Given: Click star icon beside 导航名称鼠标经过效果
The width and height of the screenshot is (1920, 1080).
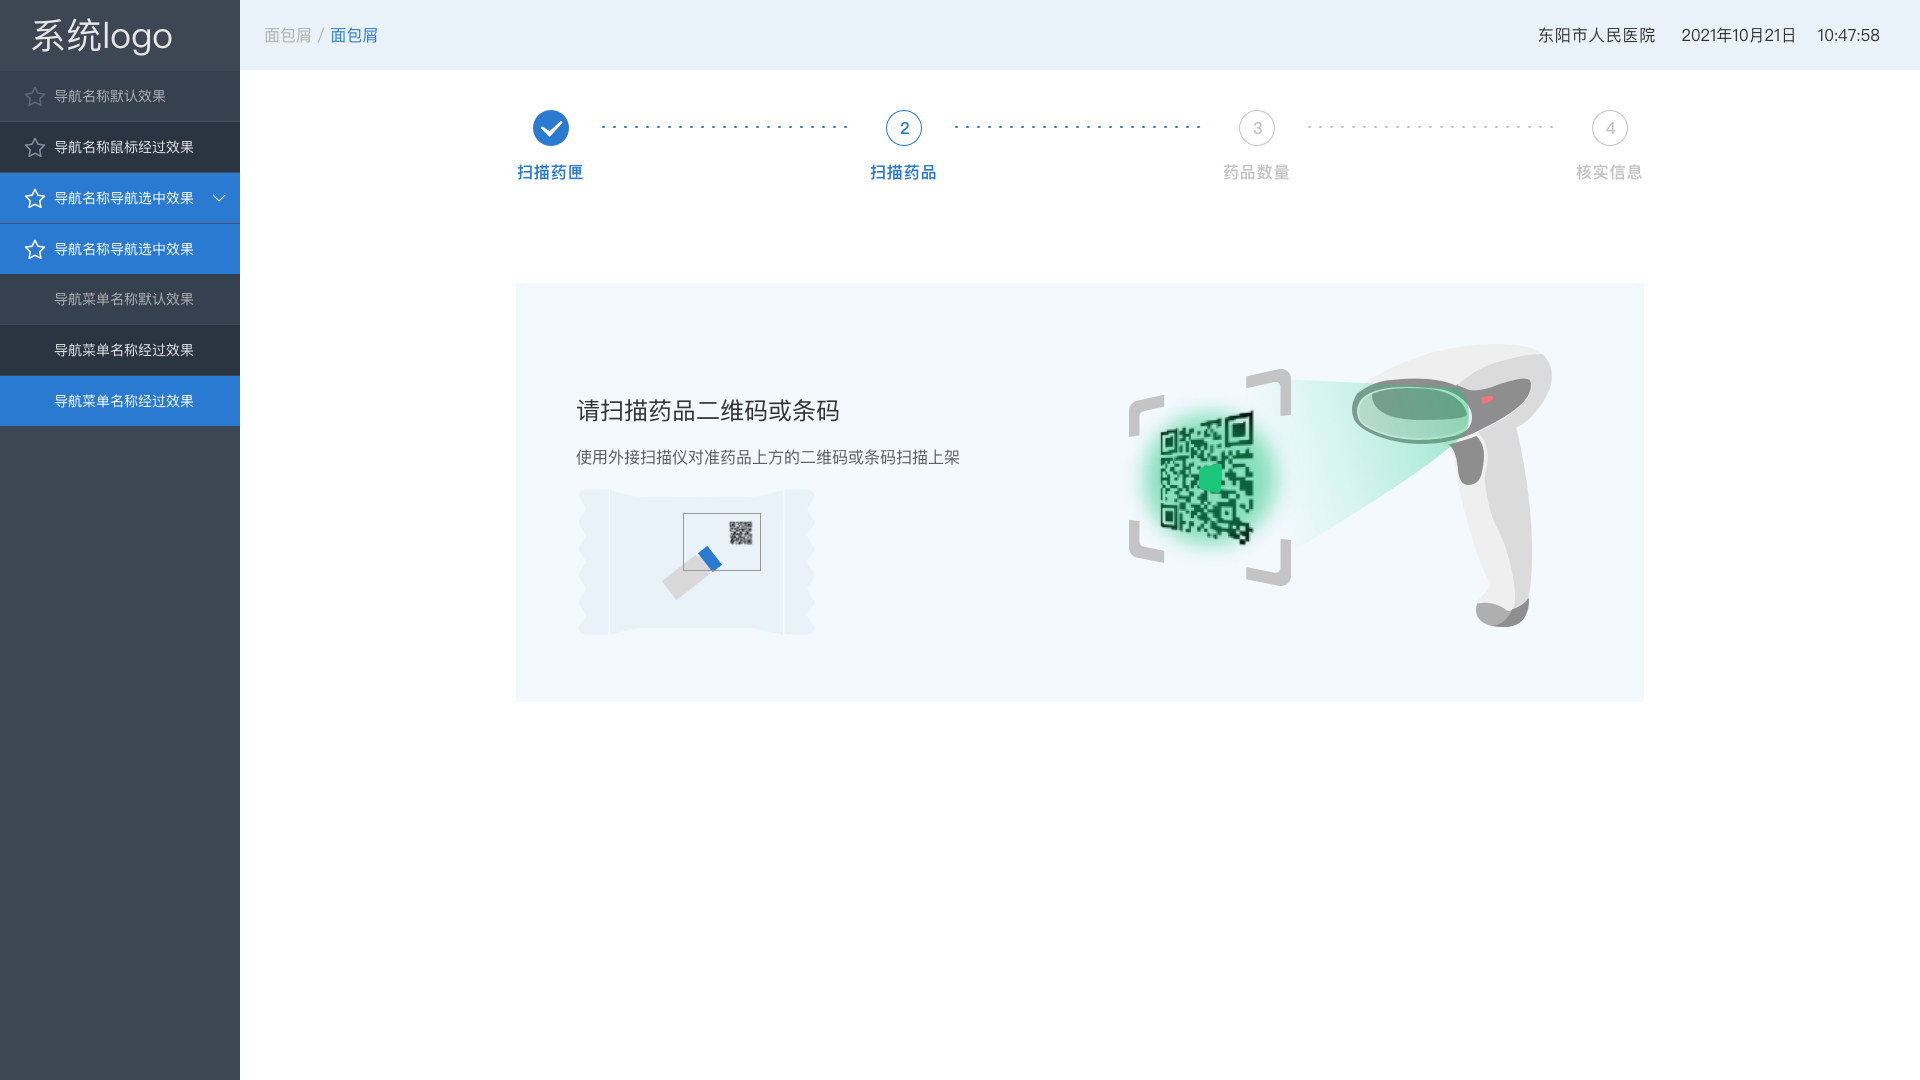Looking at the screenshot, I should pyautogui.click(x=35, y=148).
